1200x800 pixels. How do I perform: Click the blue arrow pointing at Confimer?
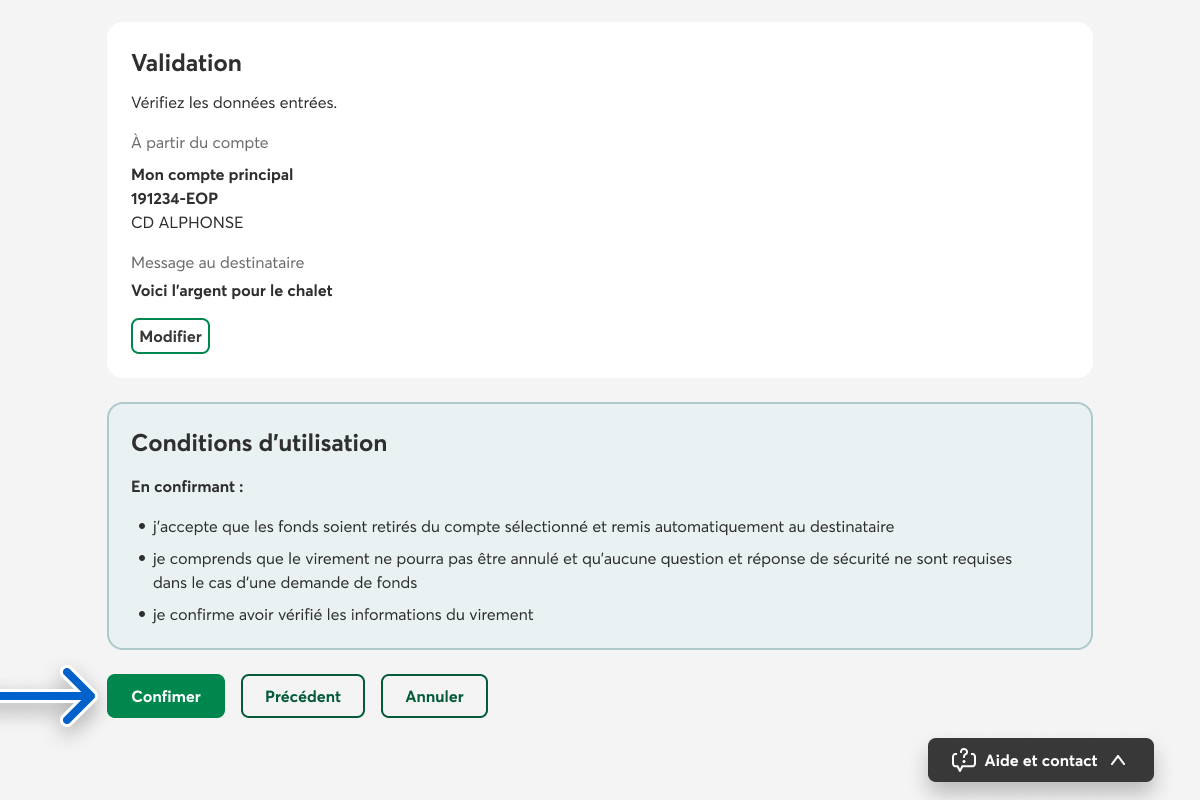[50, 695]
